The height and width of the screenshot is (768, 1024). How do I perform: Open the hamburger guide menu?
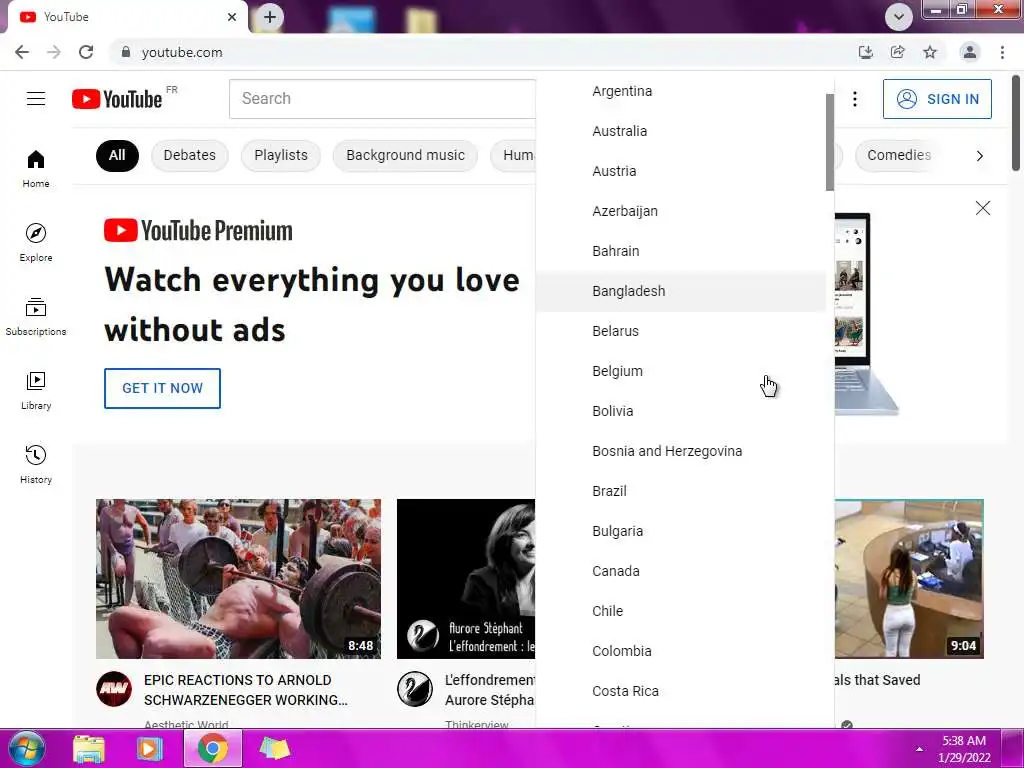(x=36, y=99)
